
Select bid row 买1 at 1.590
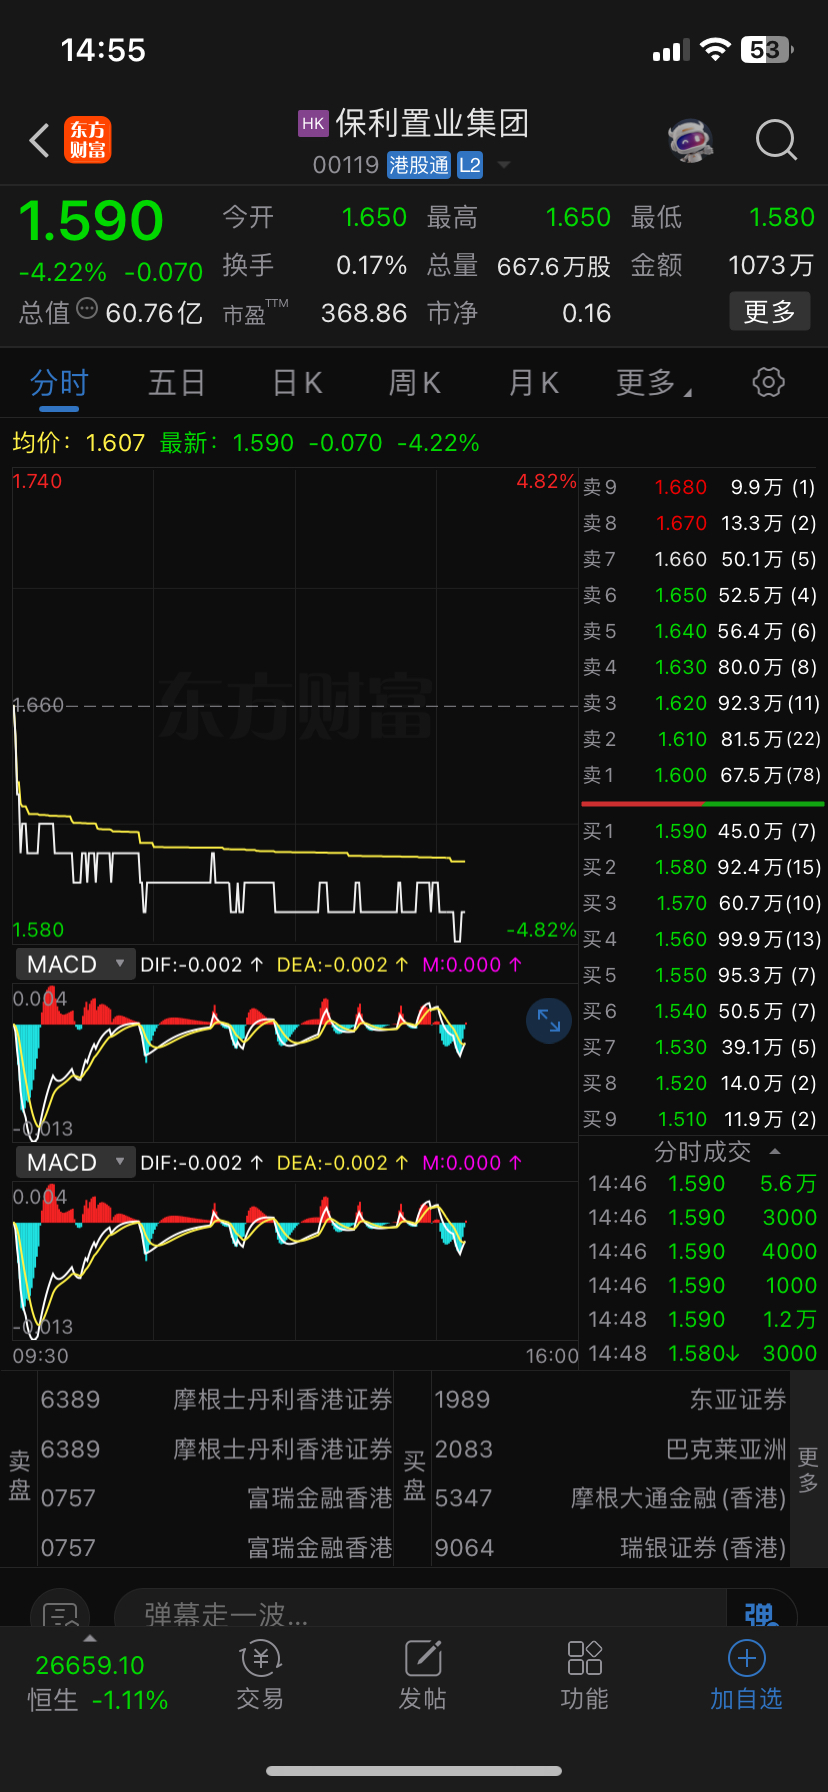coord(701,831)
